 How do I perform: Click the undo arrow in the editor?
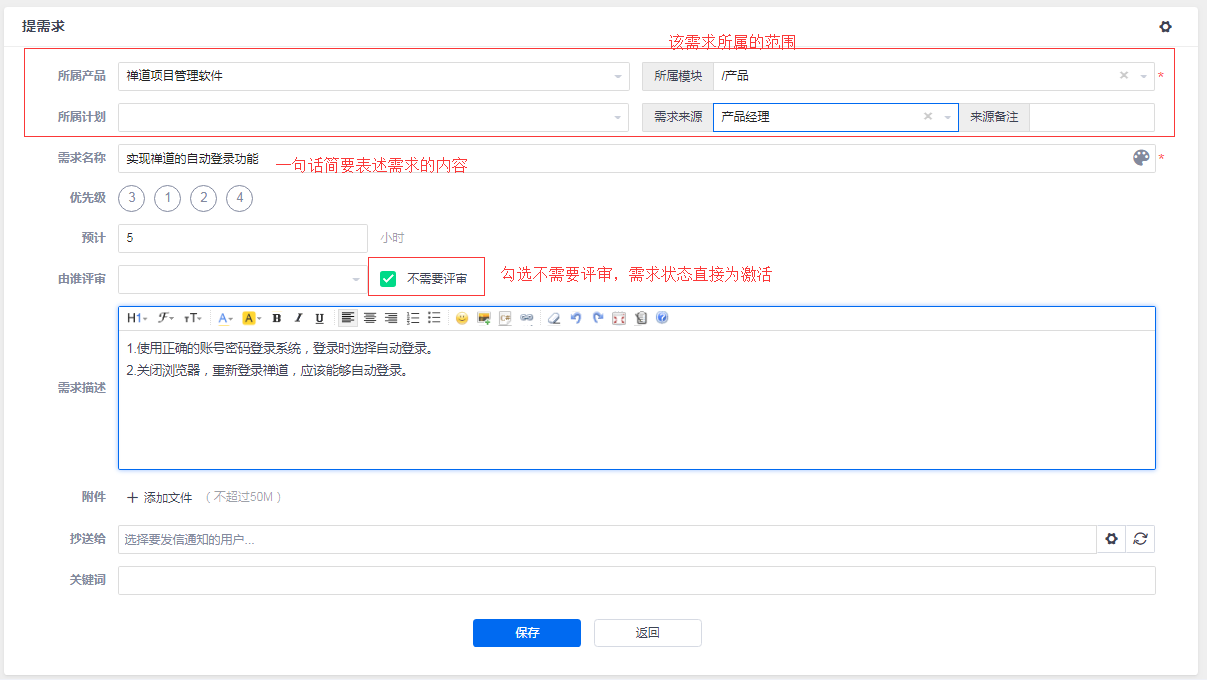point(576,318)
